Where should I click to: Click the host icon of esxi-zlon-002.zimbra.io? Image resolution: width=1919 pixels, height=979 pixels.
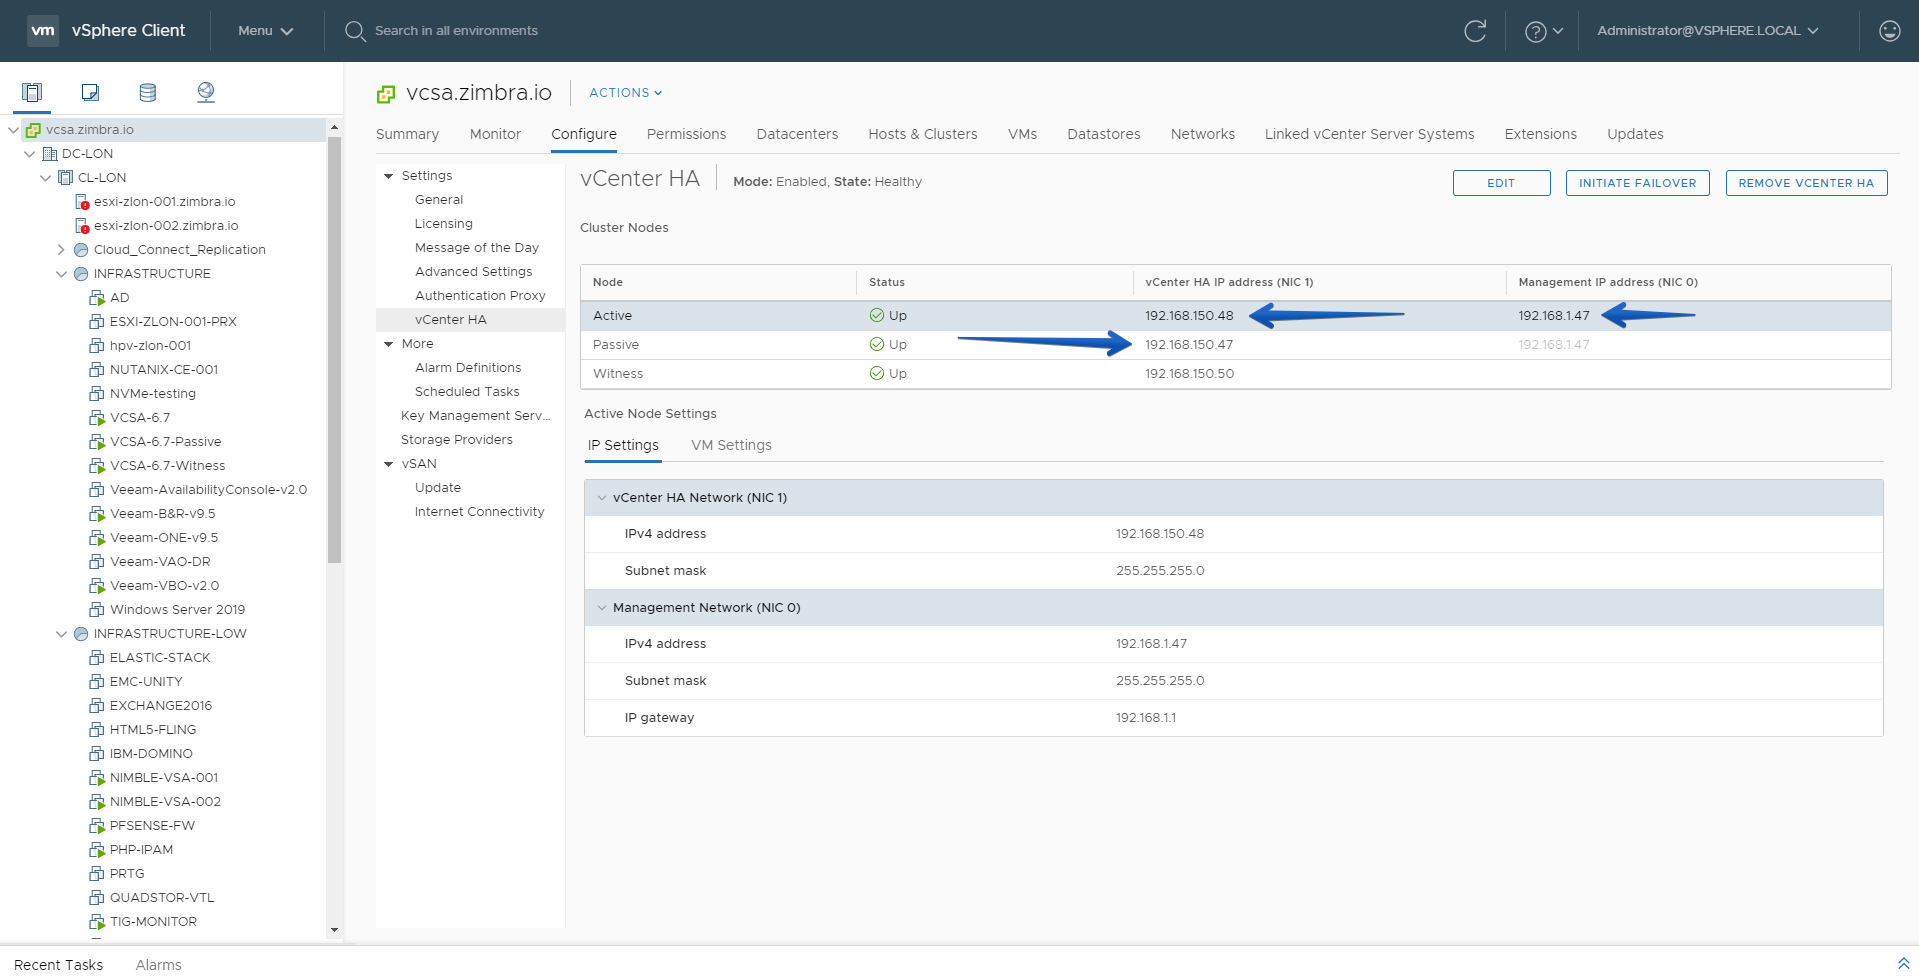tap(82, 226)
